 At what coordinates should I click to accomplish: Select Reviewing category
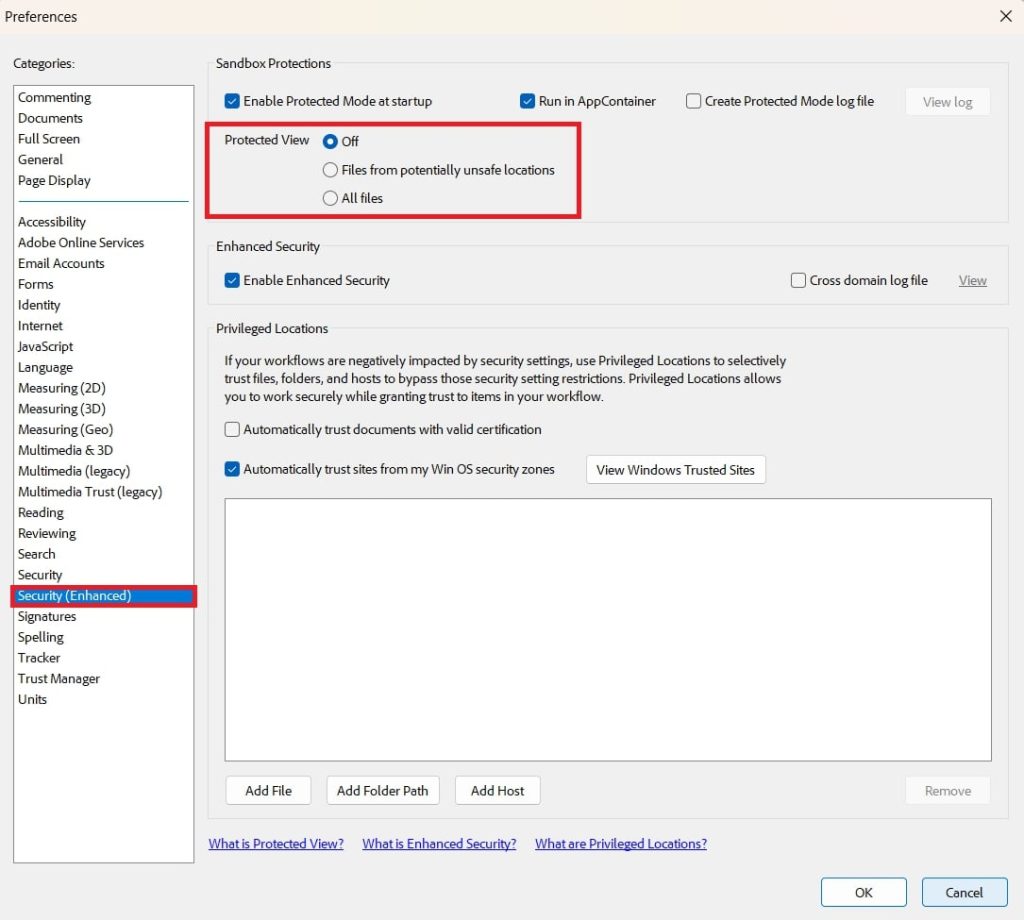pos(47,533)
